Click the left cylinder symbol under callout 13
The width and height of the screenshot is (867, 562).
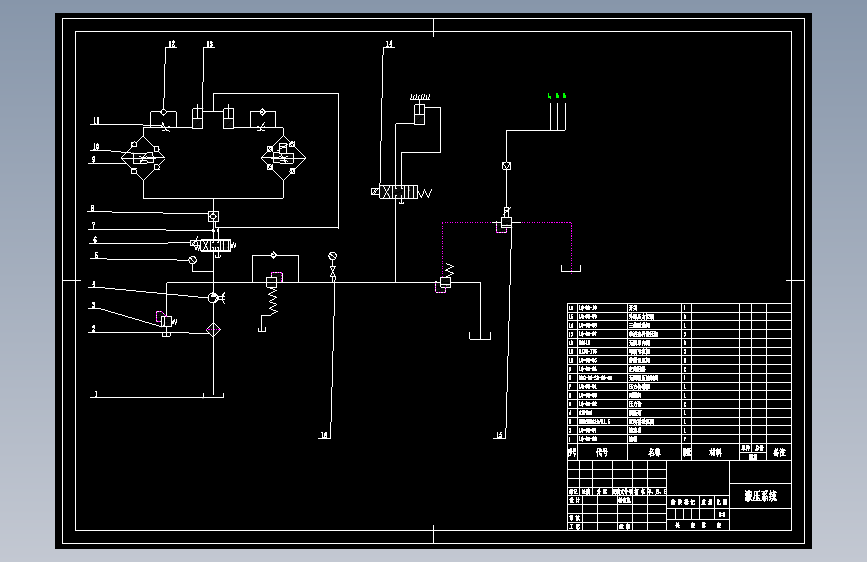tap(197, 117)
